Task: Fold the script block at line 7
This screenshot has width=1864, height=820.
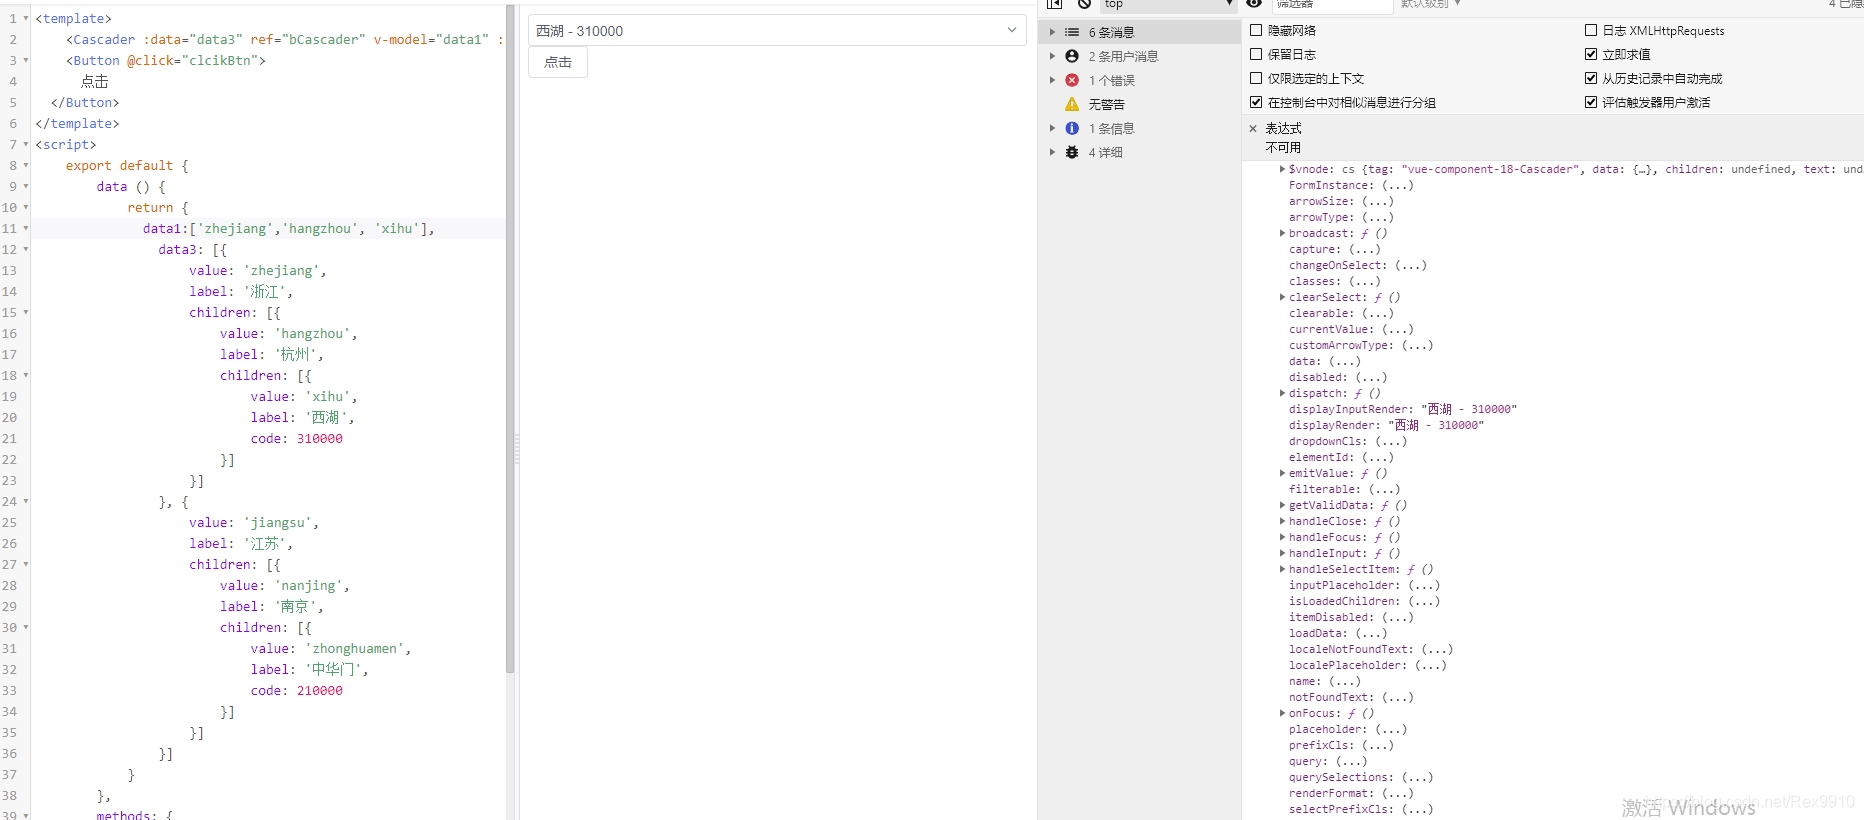Action: [x=25, y=144]
